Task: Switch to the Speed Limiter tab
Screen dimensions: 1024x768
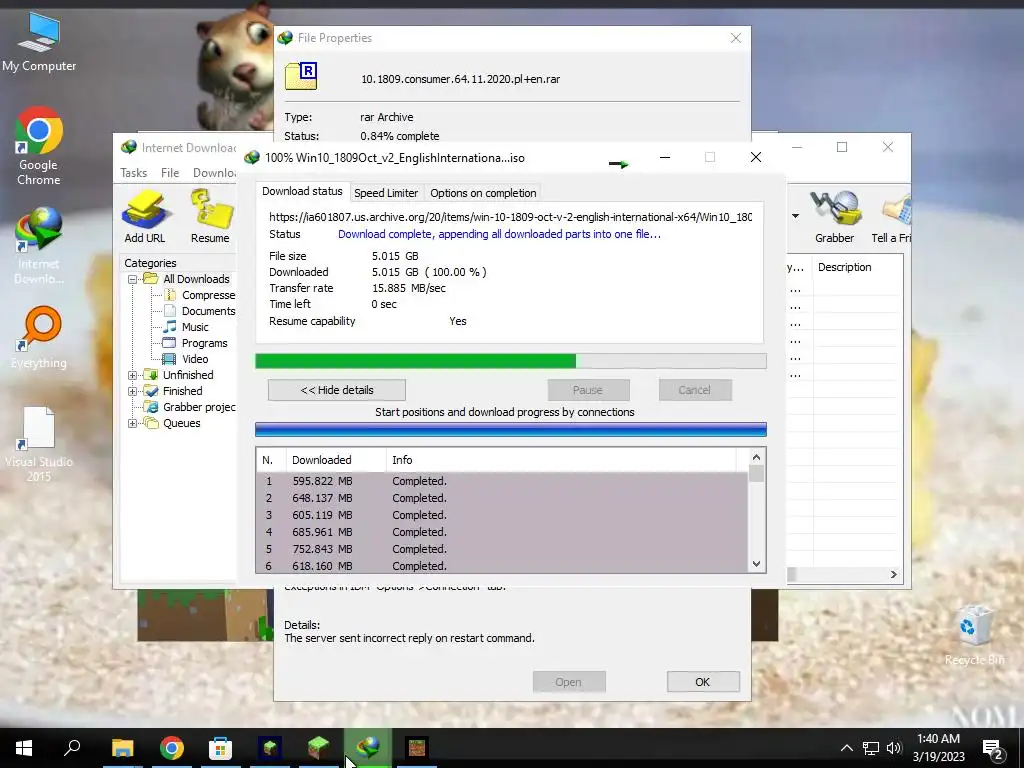Action: pos(386,193)
